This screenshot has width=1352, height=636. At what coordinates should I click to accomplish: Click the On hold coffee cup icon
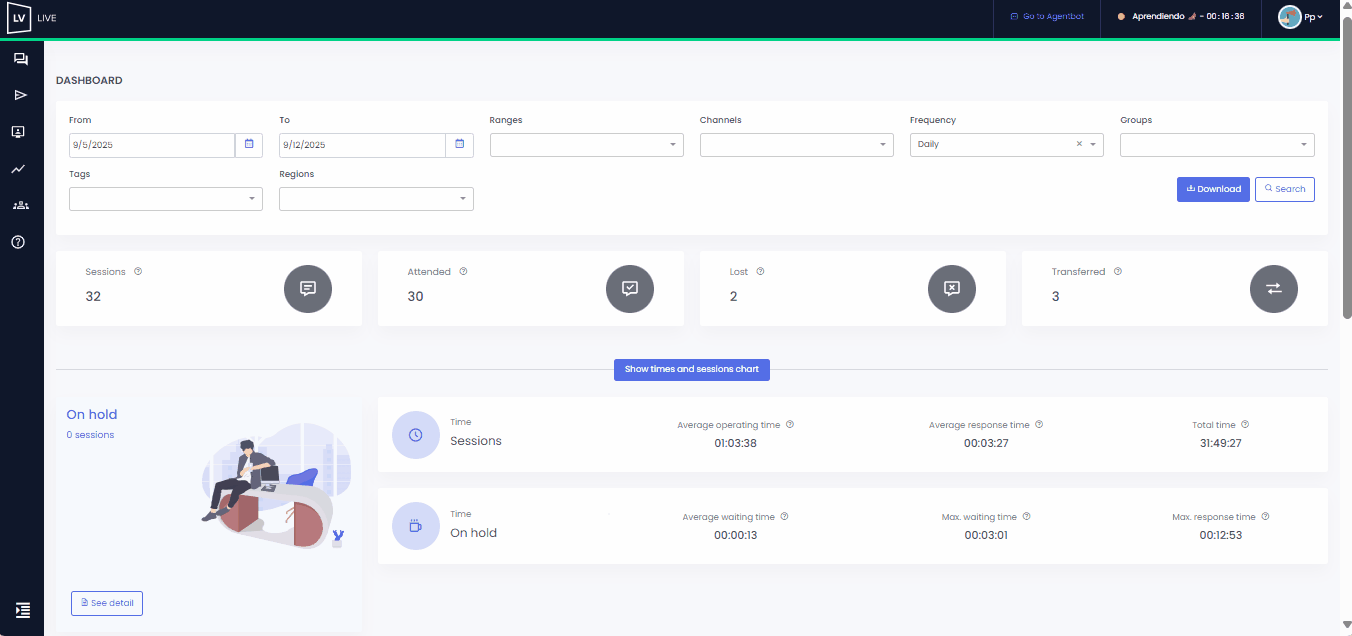[416, 526]
